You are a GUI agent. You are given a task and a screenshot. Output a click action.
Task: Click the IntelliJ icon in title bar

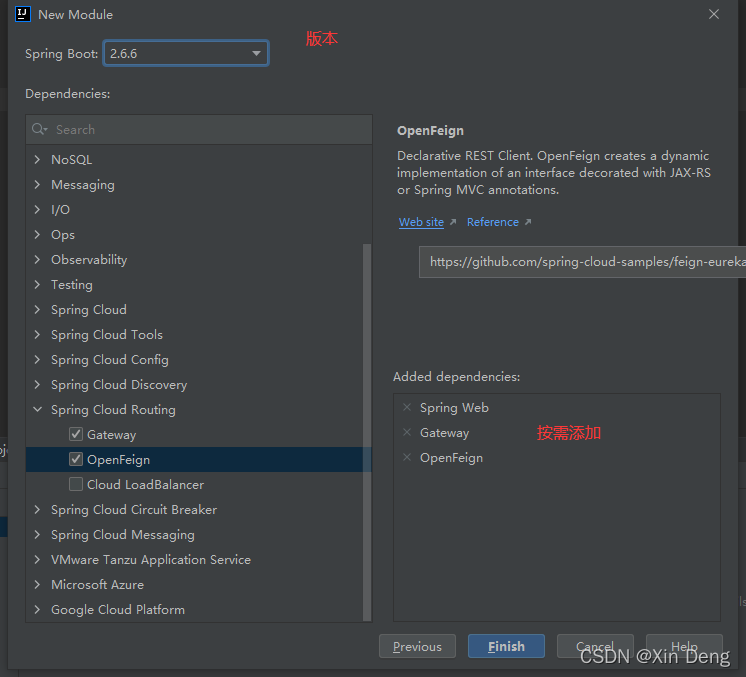(23, 14)
